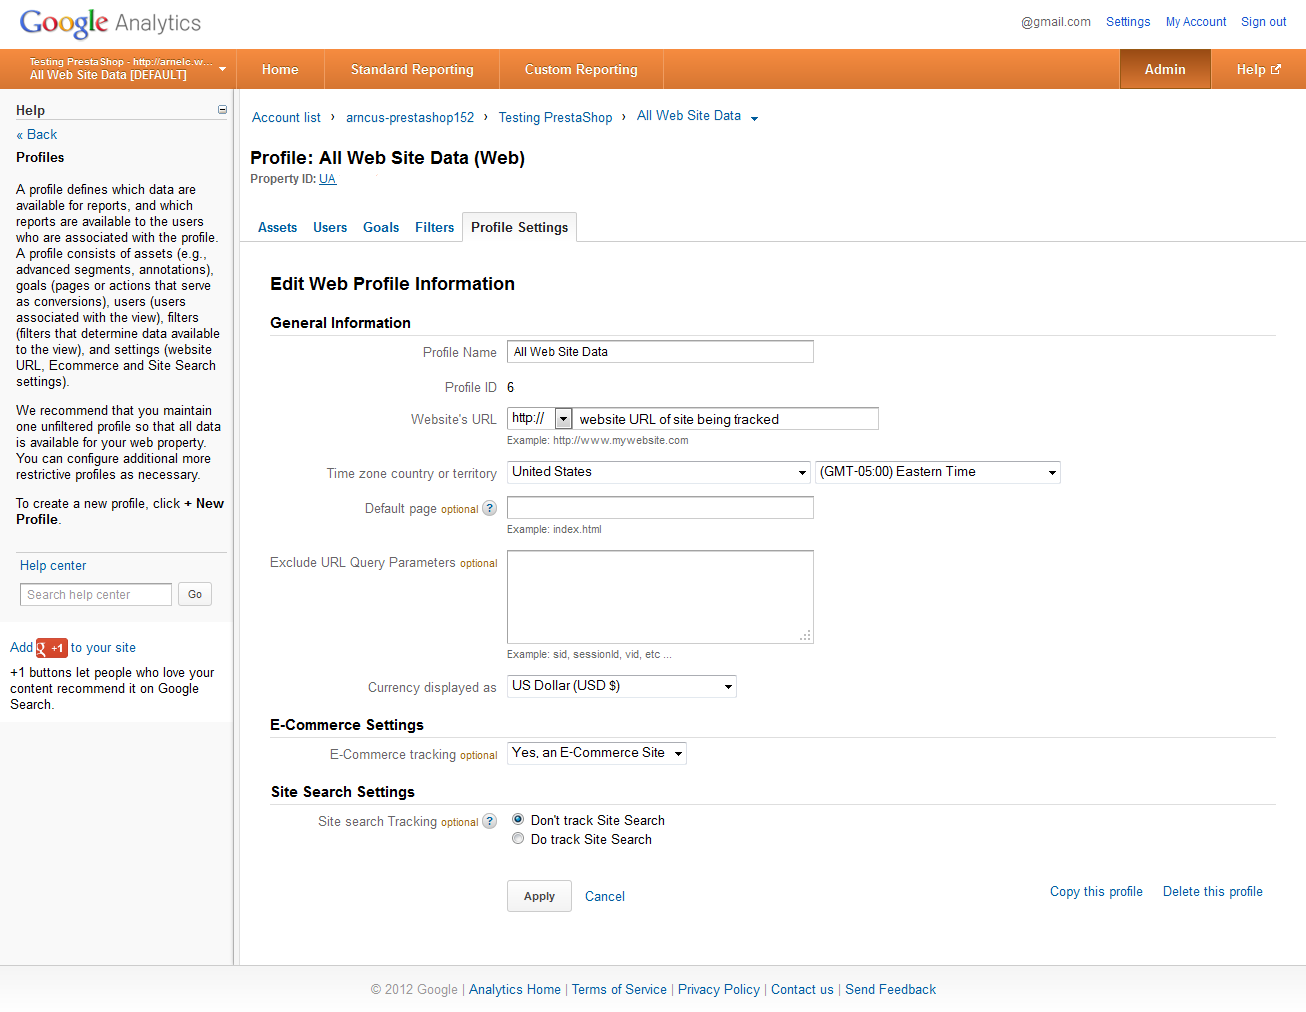Click the Default page help question icon
The width and height of the screenshot is (1306, 1012).
click(x=489, y=508)
